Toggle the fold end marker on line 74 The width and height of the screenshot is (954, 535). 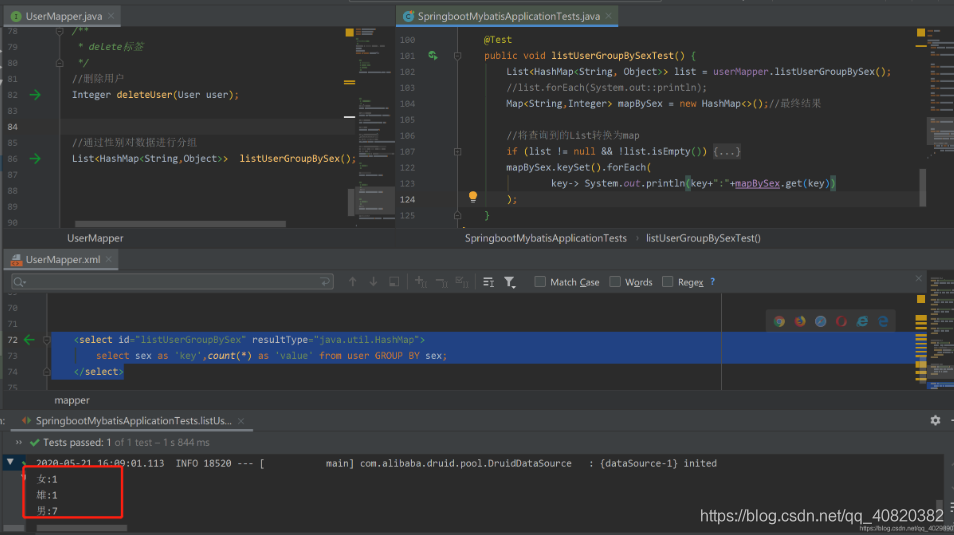pos(47,371)
